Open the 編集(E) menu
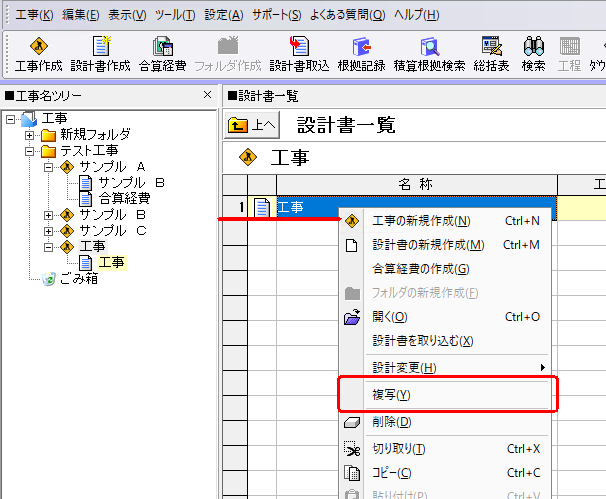This screenshot has height=499, width=606. point(80,15)
